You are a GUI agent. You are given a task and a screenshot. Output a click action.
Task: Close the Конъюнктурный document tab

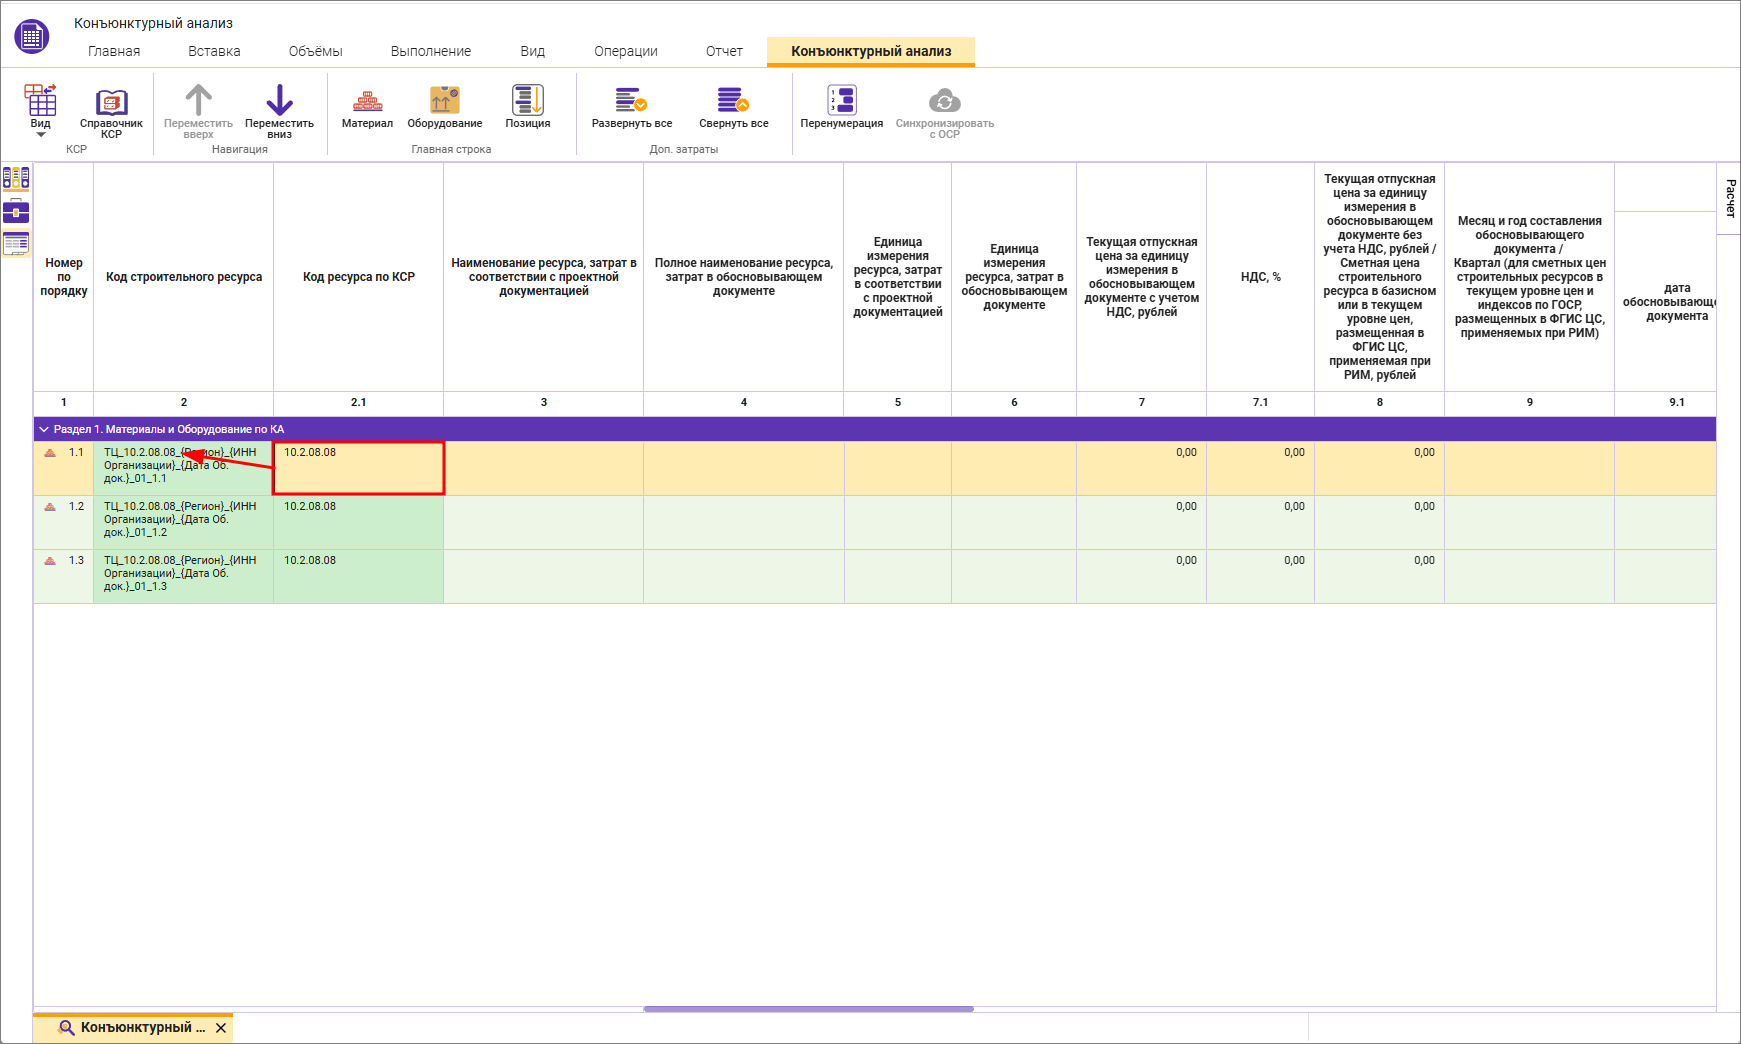tap(221, 1028)
